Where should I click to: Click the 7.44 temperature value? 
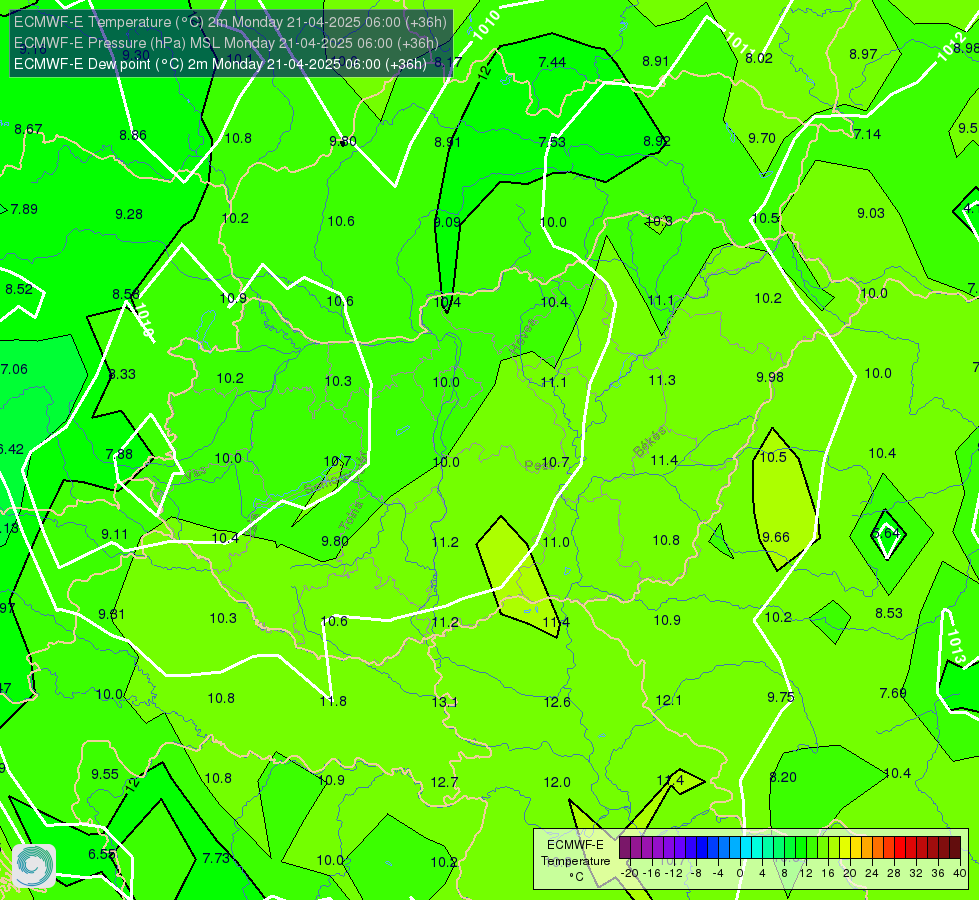pyautogui.click(x=552, y=62)
